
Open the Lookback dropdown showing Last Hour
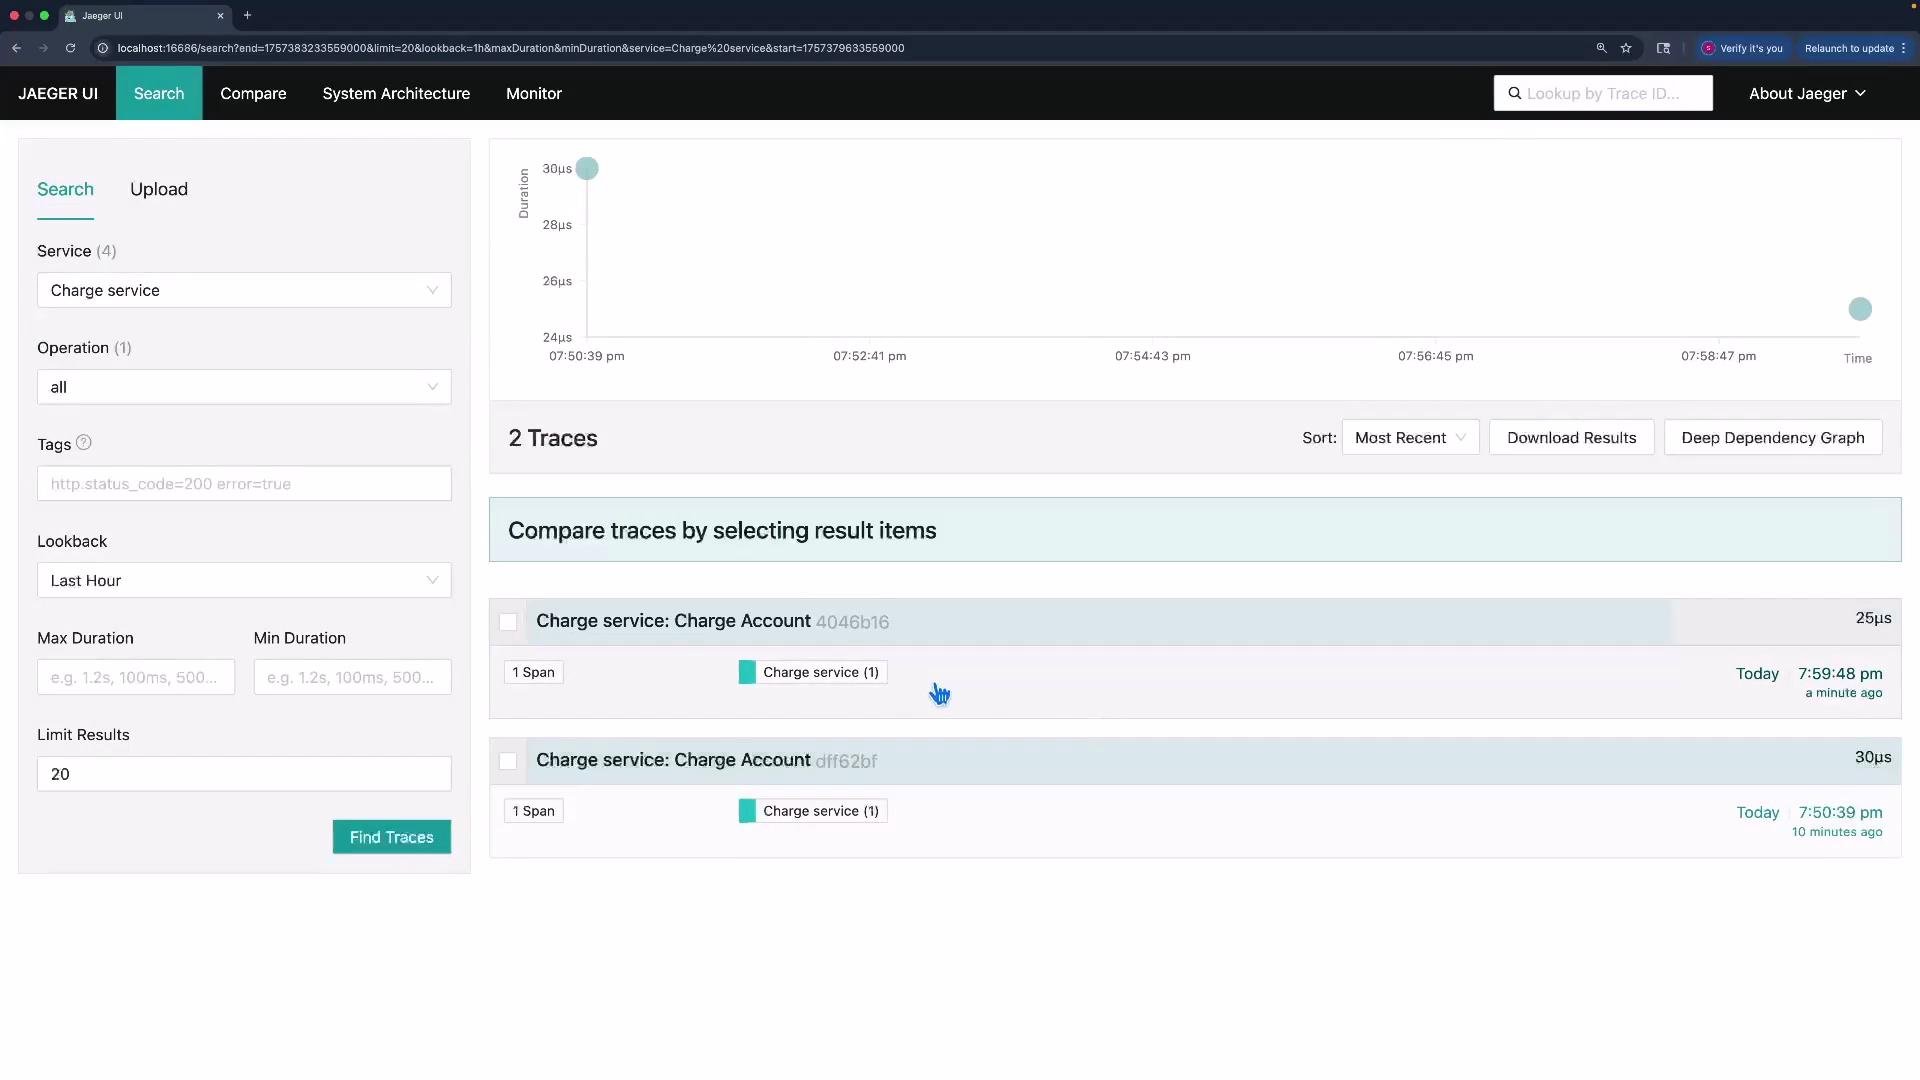point(244,580)
